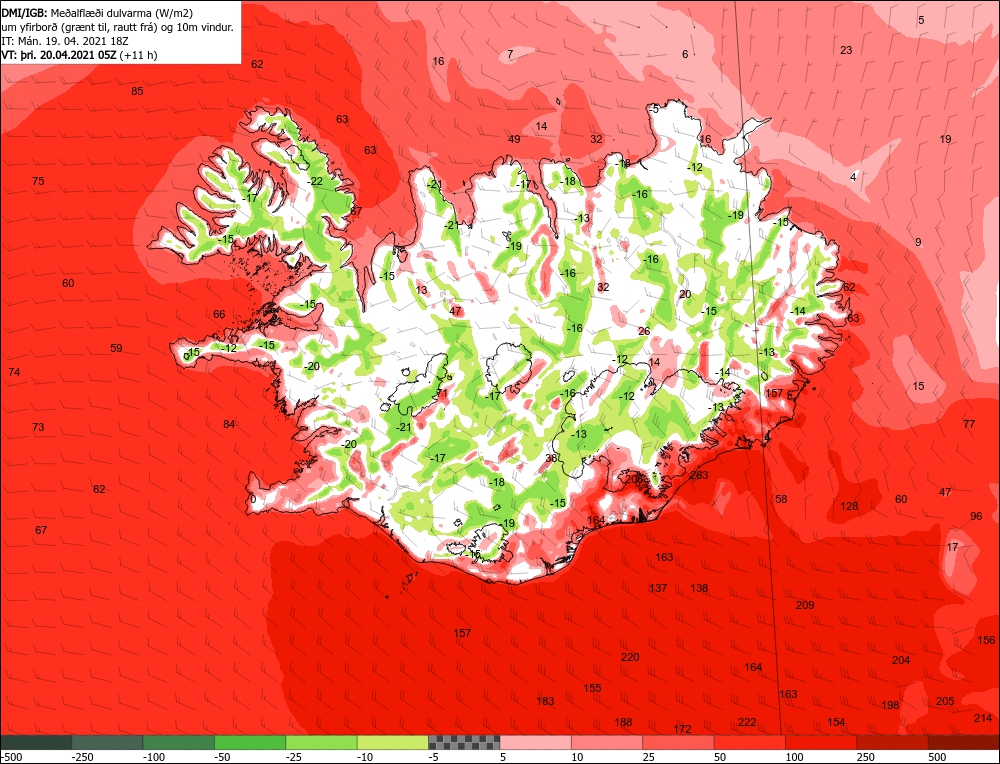Pick the legend color between 10 and 25
The image size is (1000, 764).
pos(607,742)
